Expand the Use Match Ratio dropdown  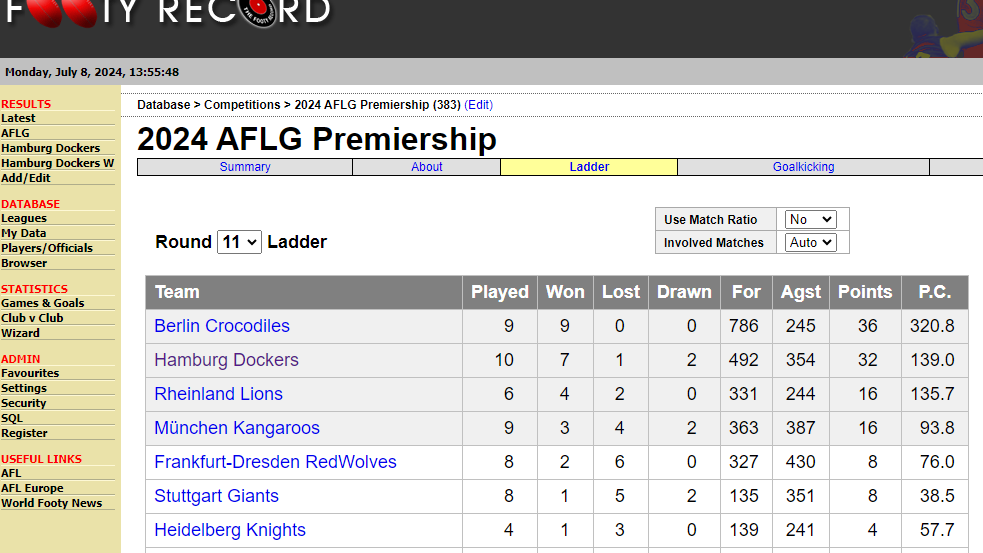811,219
